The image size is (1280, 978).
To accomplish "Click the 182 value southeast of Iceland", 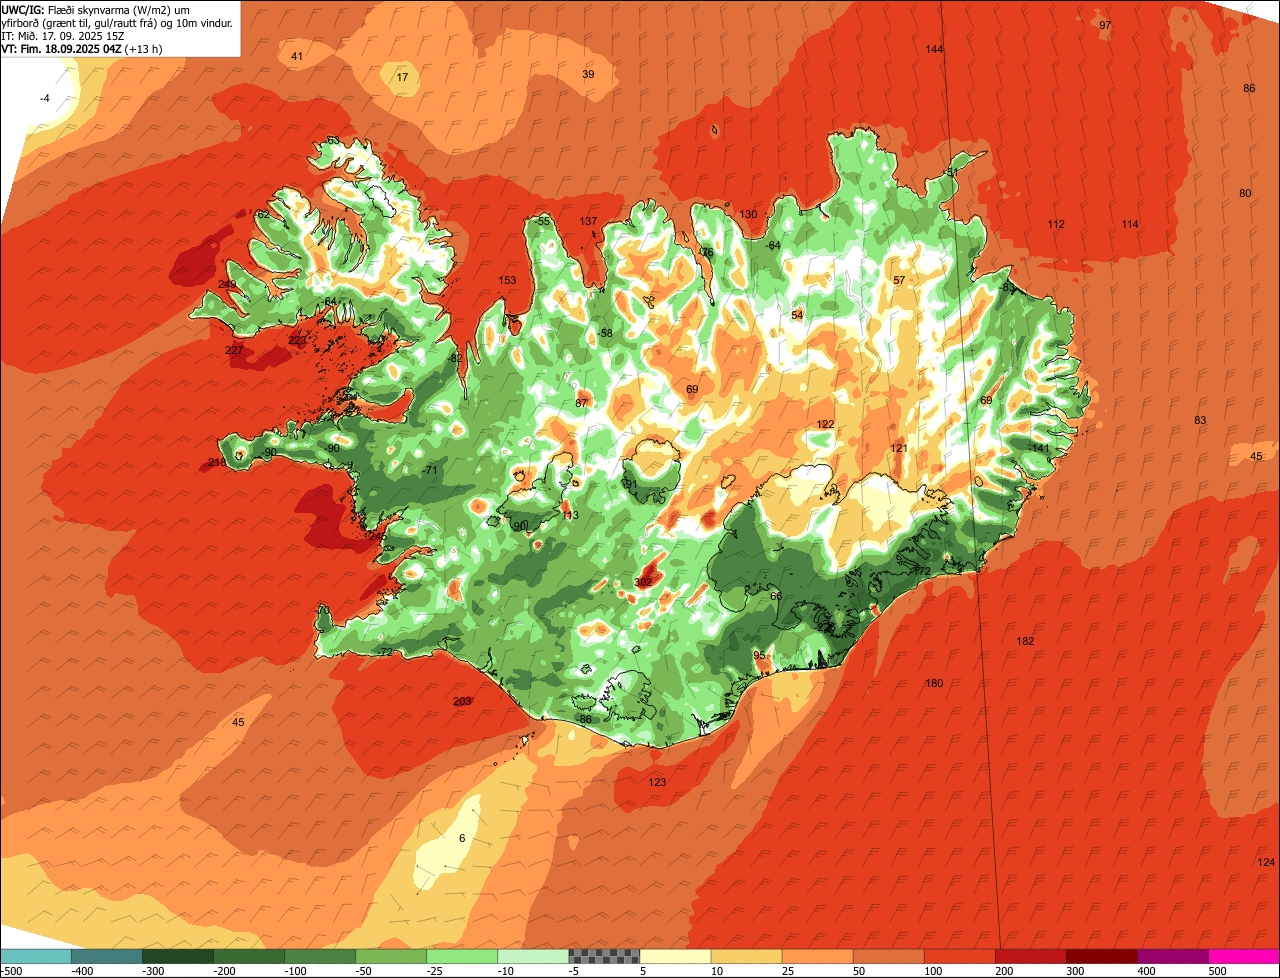I will [x=1025, y=641].
